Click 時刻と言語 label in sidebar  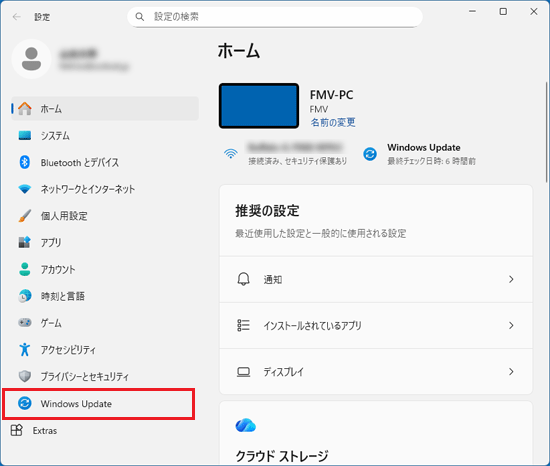(x=62, y=296)
